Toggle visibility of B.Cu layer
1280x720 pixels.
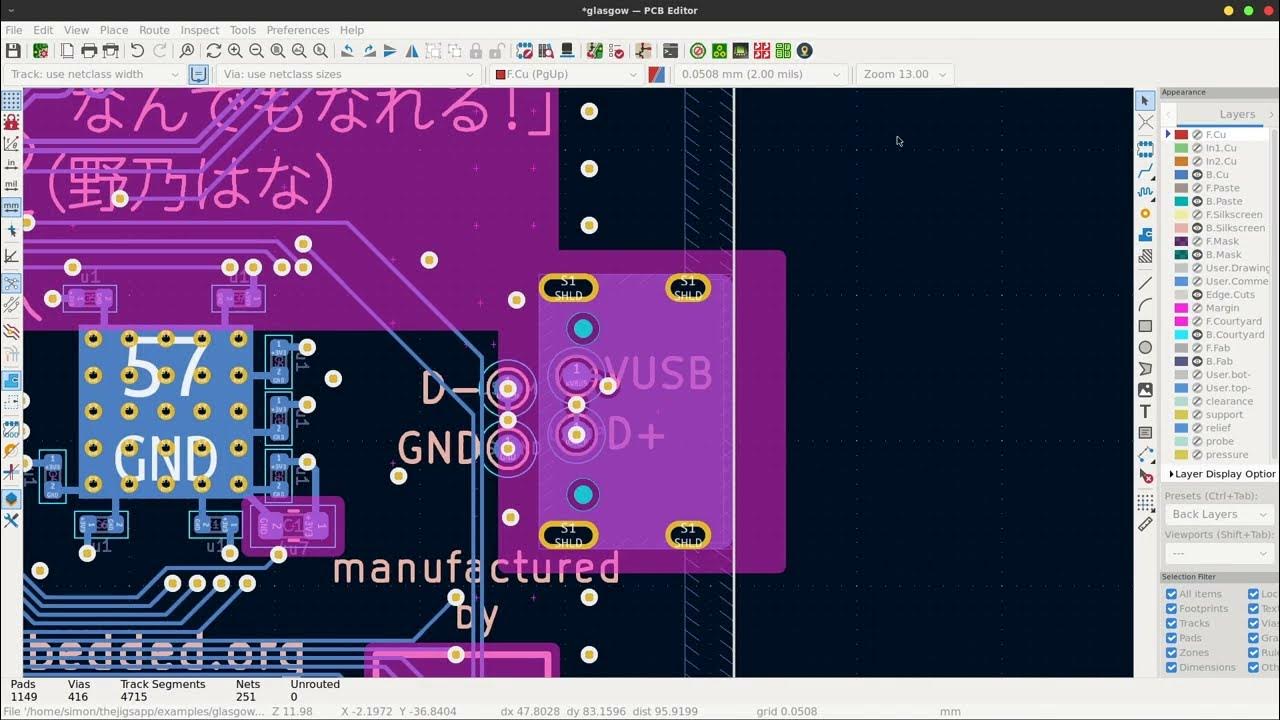1197,174
